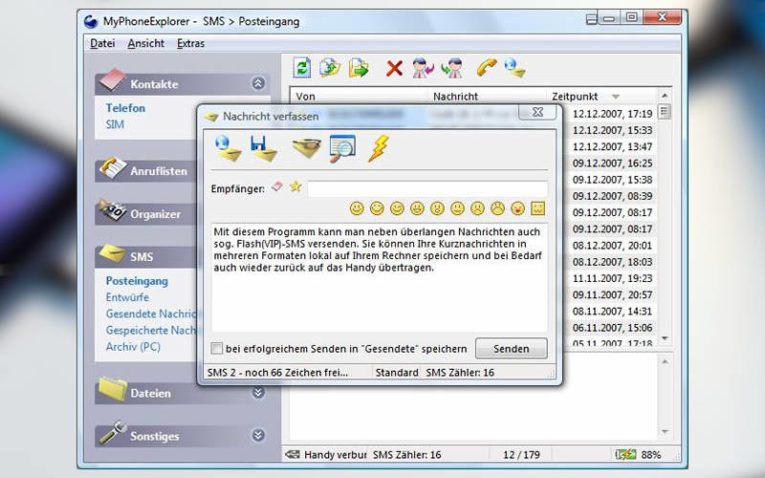Open SIM contacts in sidebar
Image resolution: width=765 pixels, height=478 pixels.
(115, 124)
